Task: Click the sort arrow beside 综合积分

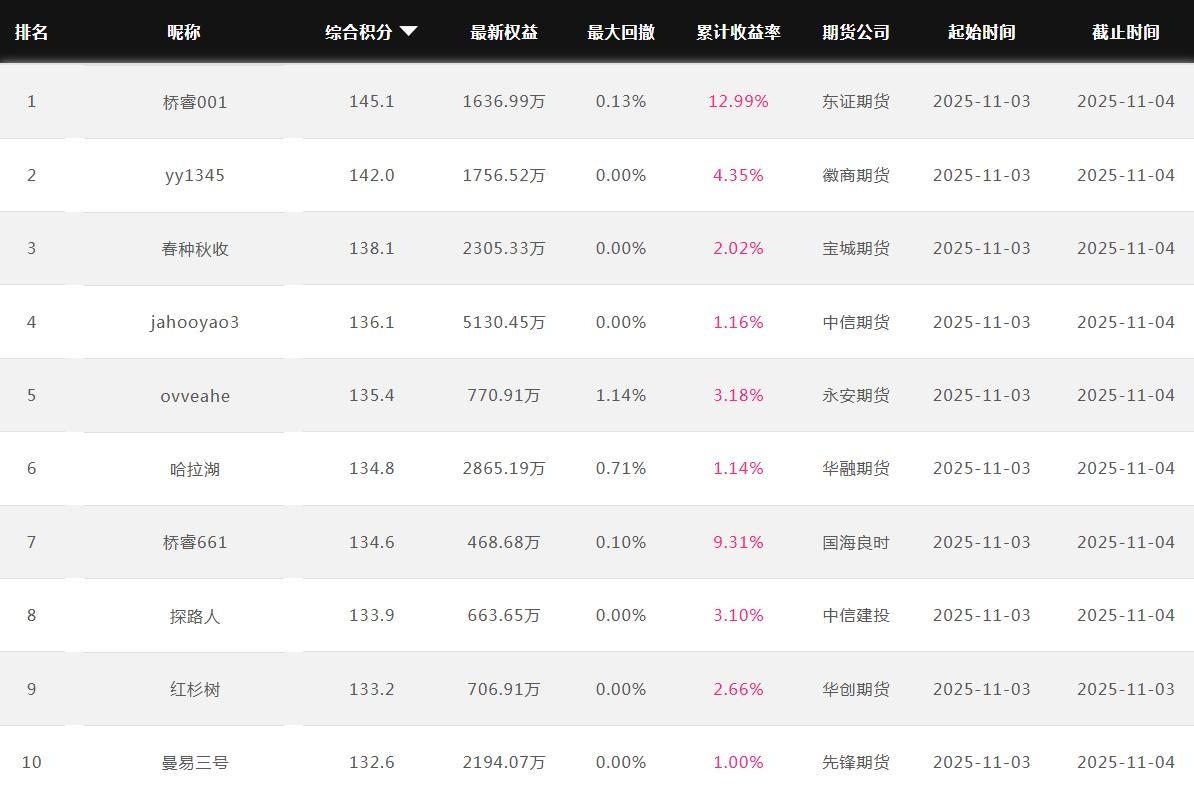Action: pyautogui.click(x=408, y=31)
